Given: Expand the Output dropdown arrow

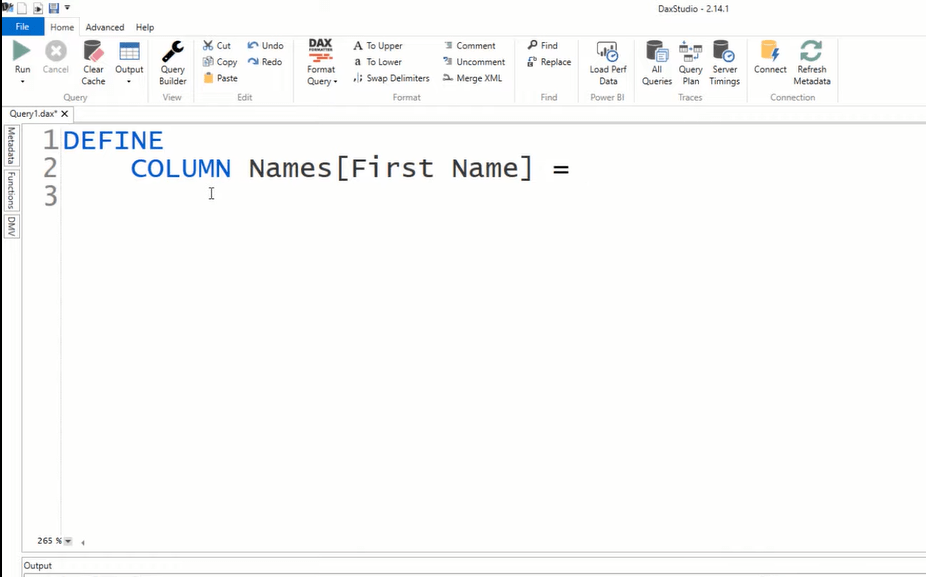Looking at the screenshot, I should coord(129,82).
